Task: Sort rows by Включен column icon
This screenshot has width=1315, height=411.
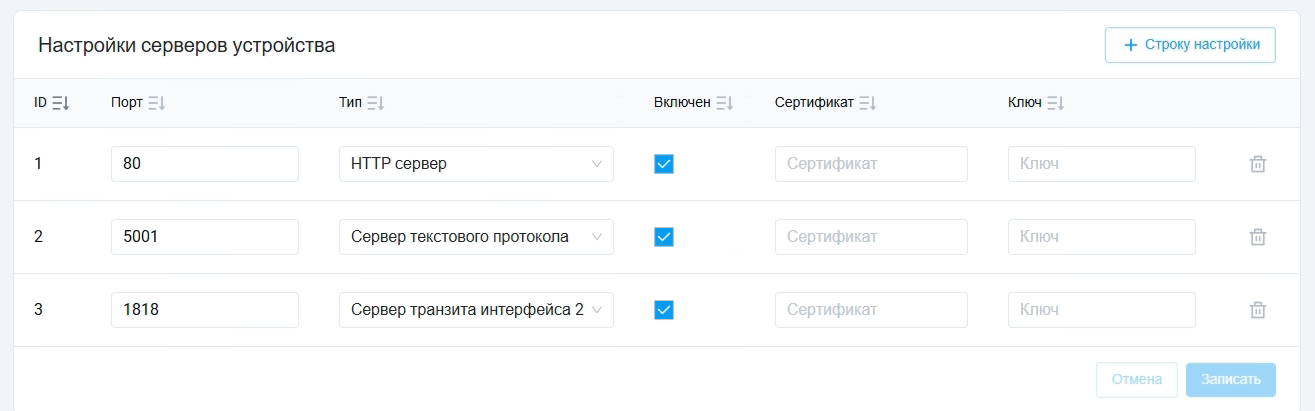Action: point(725,103)
